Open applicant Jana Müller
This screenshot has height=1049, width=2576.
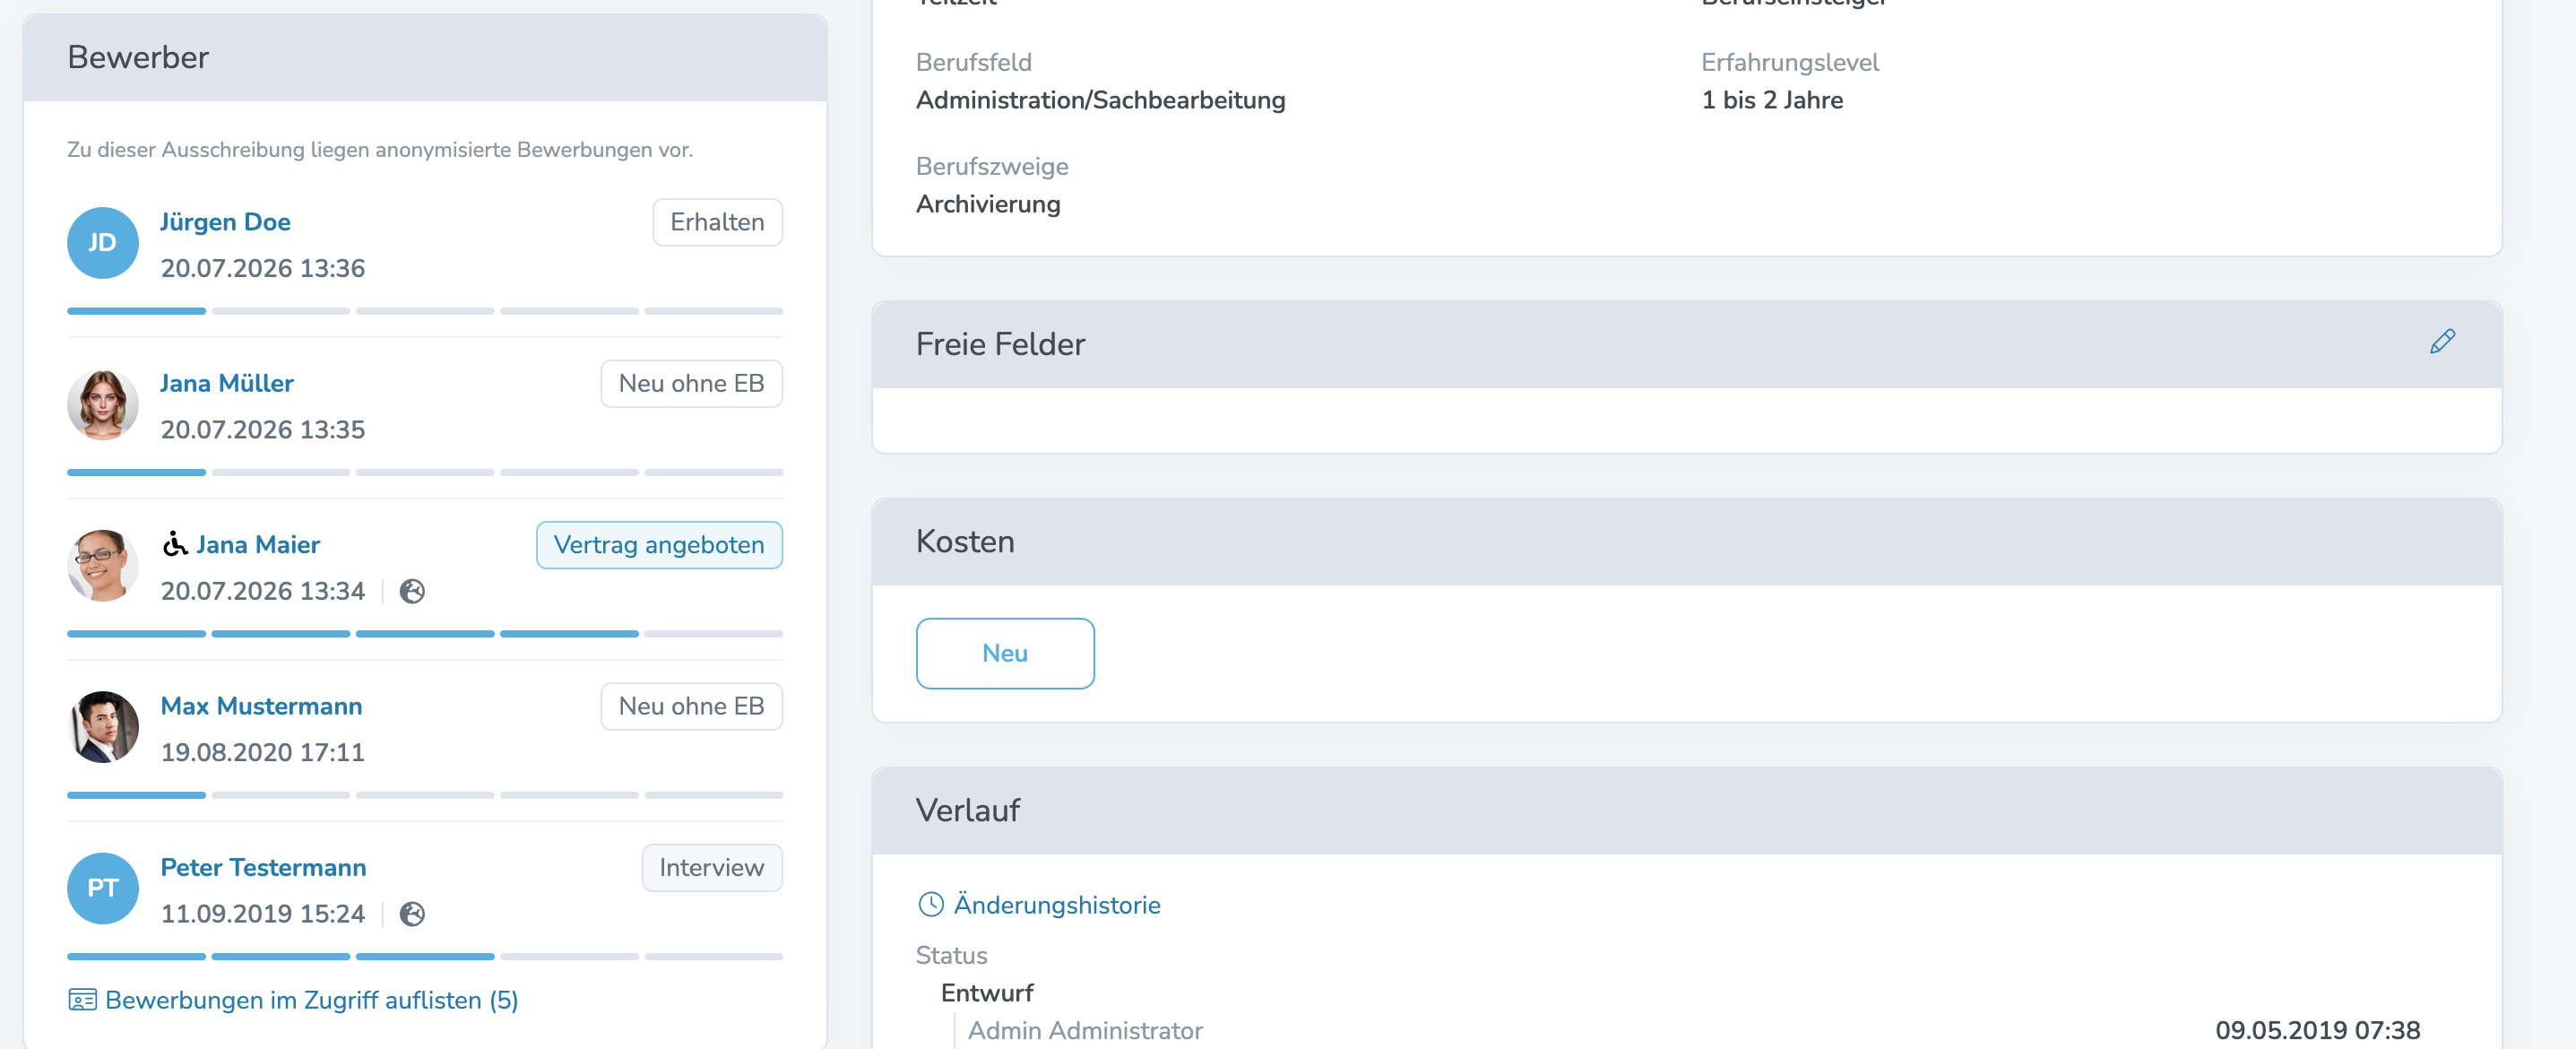(226, 383)
